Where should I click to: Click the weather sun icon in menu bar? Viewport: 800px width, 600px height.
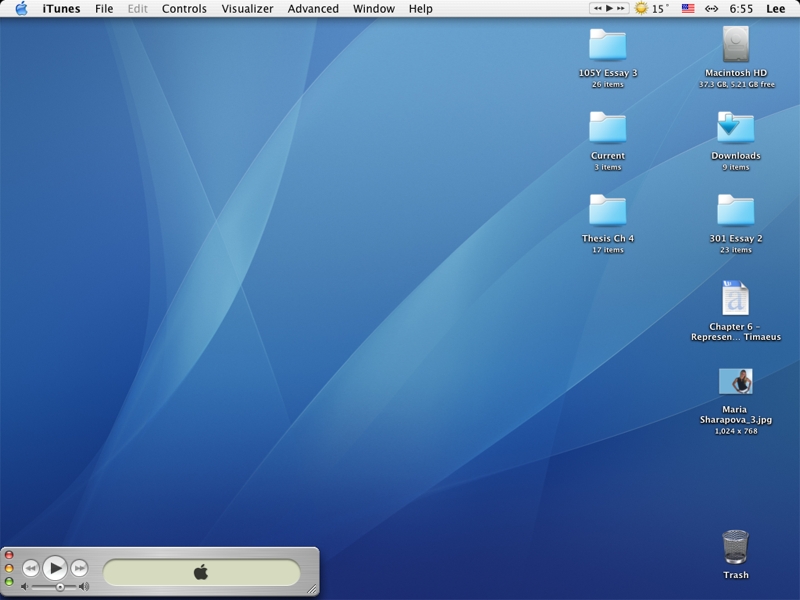(x=641, y=9)
